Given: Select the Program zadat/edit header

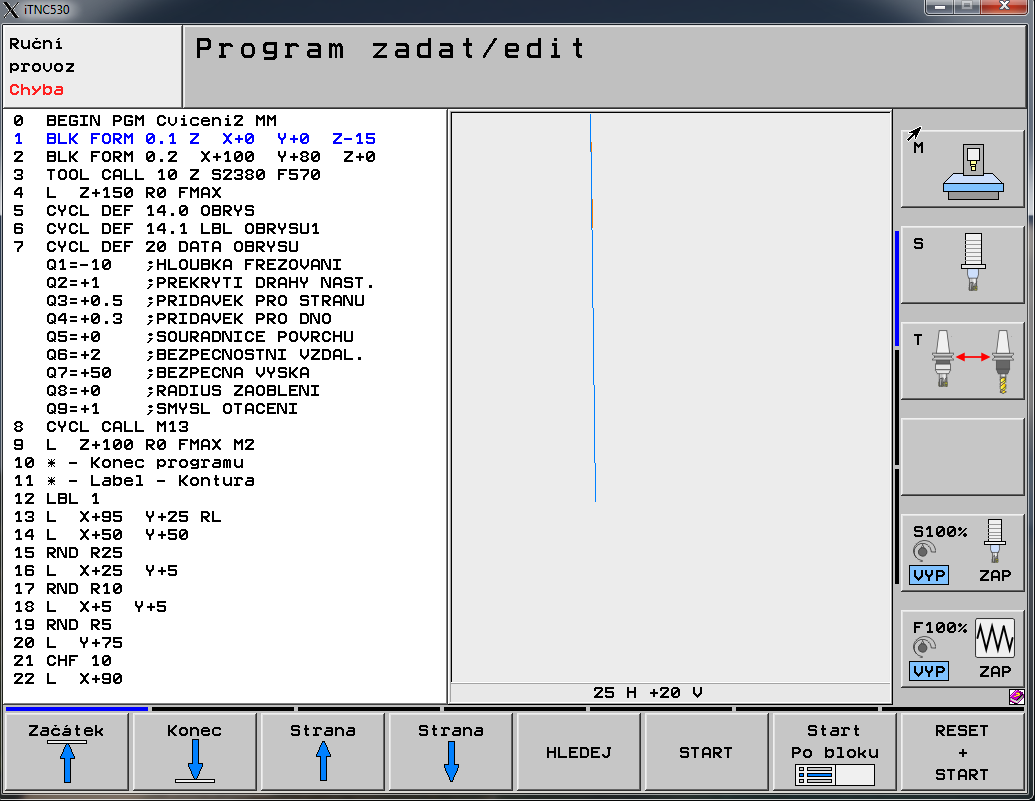Looking at the screenshot, I should [x=390, y=49].
